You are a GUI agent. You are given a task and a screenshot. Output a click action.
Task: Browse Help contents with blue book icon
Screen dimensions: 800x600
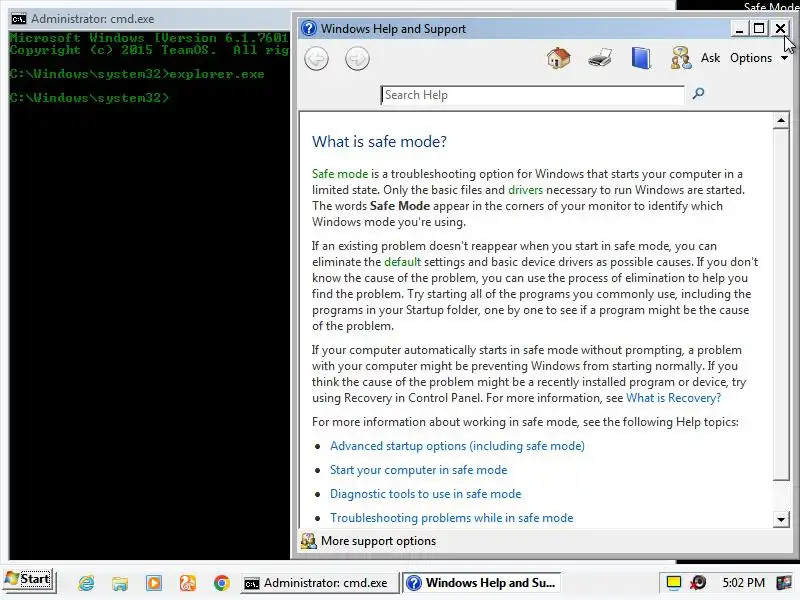641,58
